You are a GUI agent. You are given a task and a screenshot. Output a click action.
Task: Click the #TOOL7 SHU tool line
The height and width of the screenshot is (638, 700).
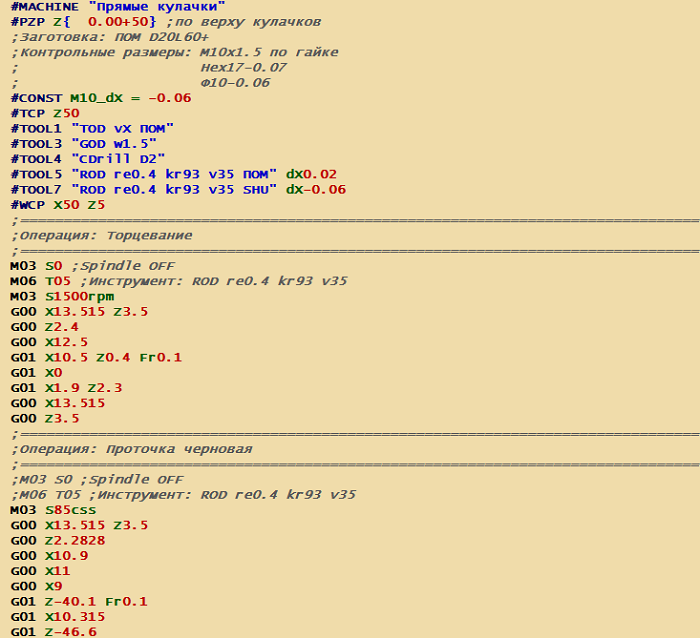[178, 189]
